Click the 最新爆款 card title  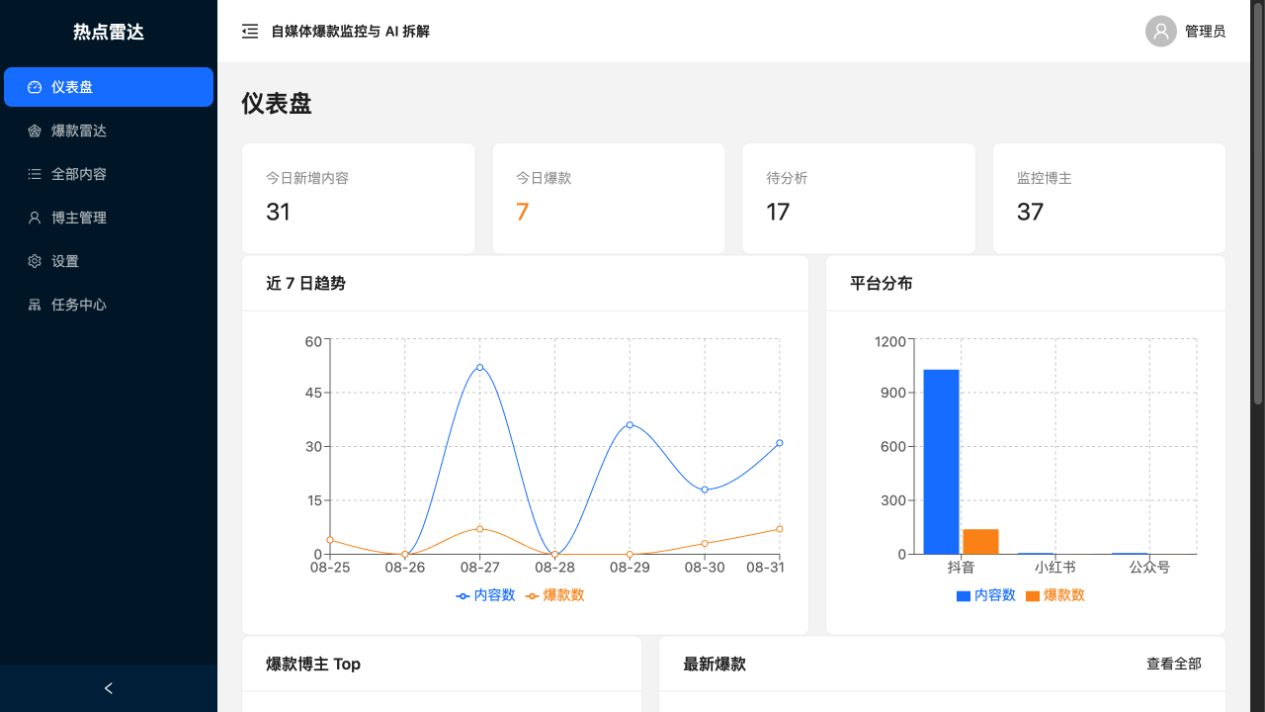[x=714, y=664]
